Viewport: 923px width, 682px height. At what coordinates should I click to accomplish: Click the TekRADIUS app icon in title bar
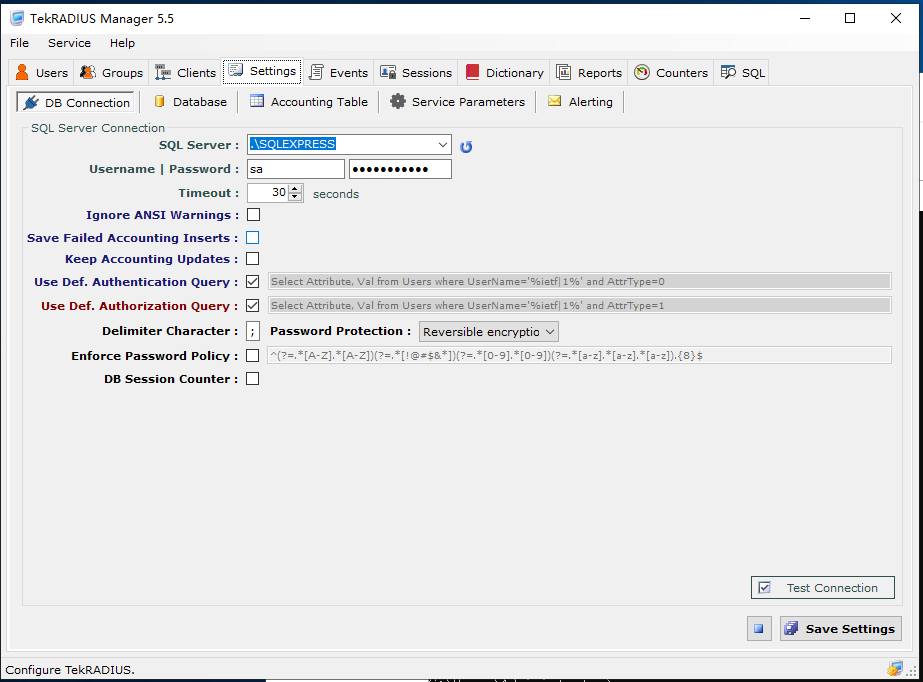[x=17, y=18]
